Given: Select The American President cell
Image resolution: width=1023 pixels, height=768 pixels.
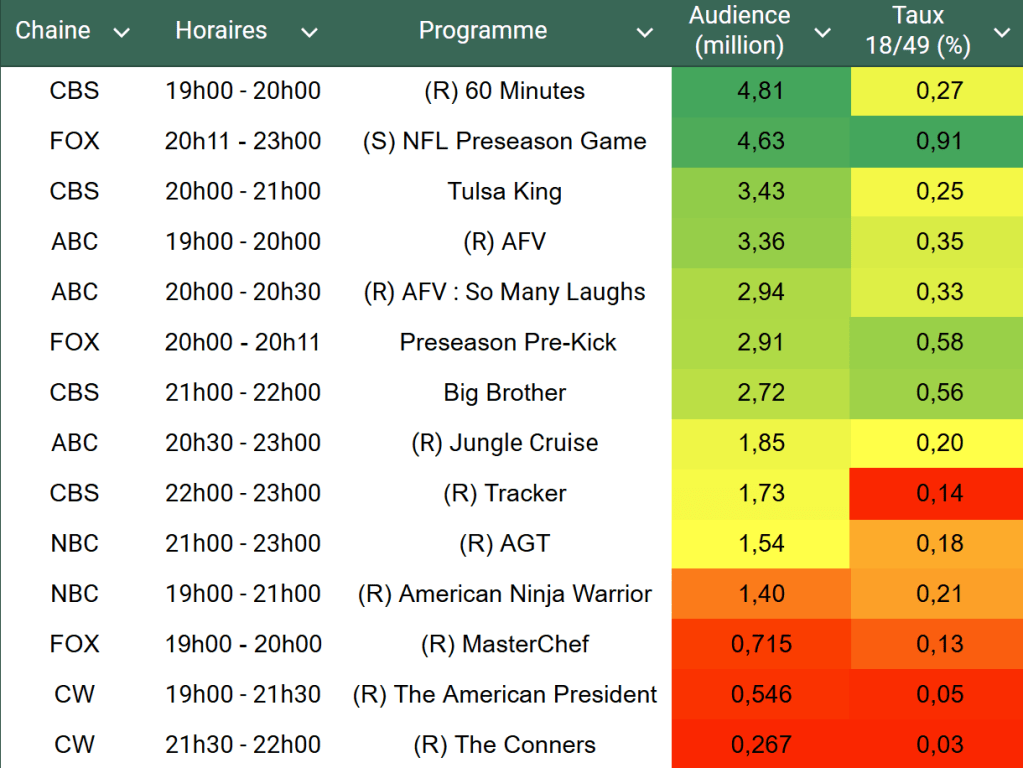Looking at the screenshot, I should [505, 695].
